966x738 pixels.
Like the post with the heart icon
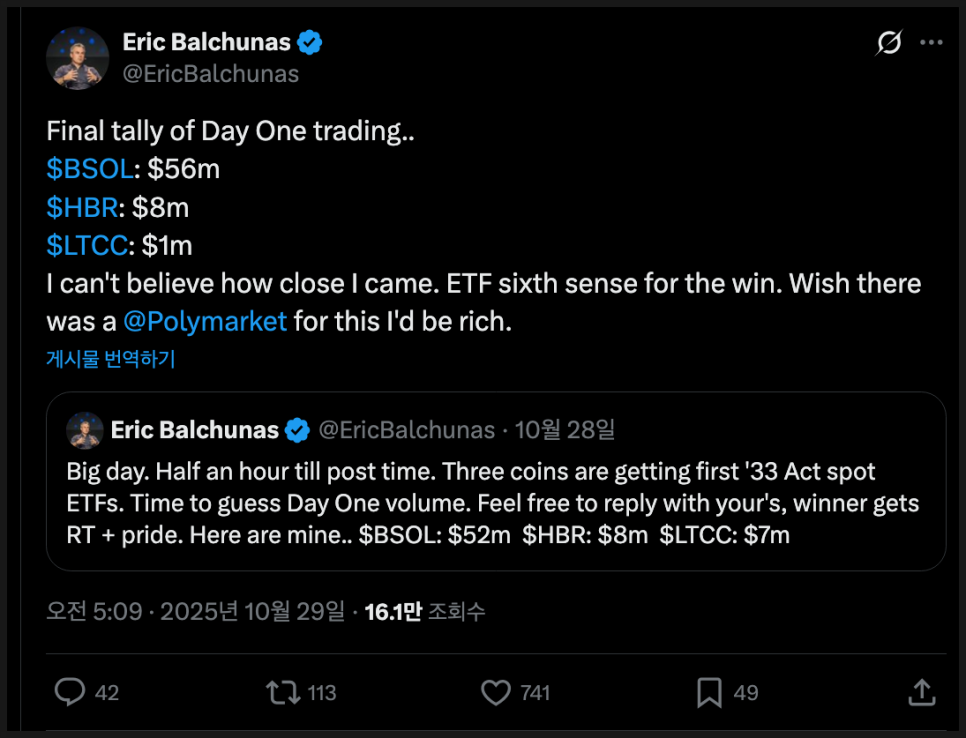(x=496, y=692)
